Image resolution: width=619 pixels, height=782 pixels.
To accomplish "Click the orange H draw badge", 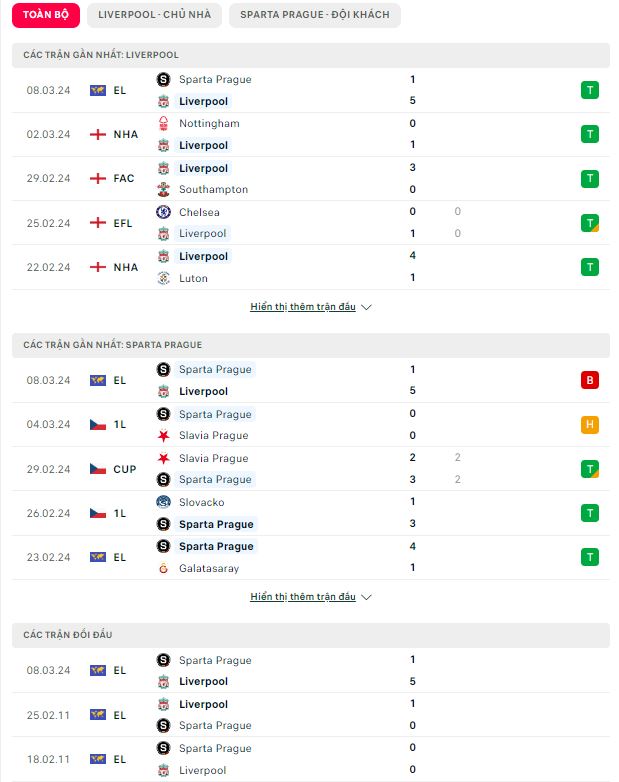I will (590, 424).
